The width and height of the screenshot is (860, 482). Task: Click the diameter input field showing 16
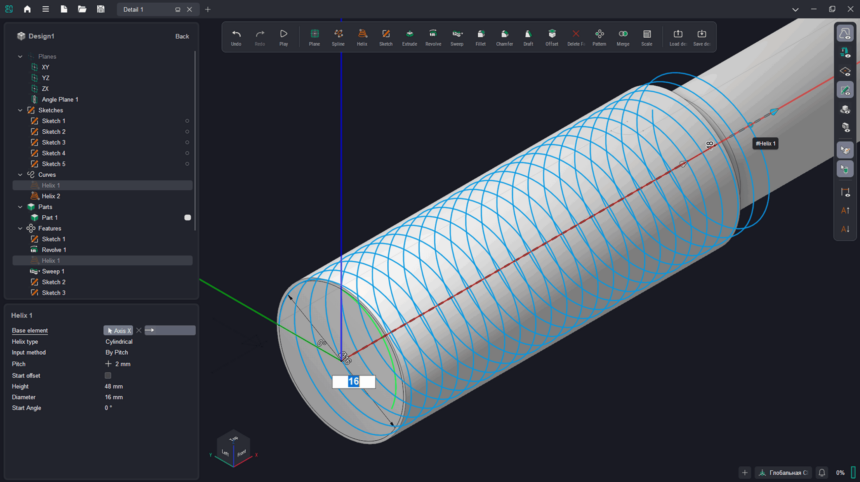[x=354, y=382]
